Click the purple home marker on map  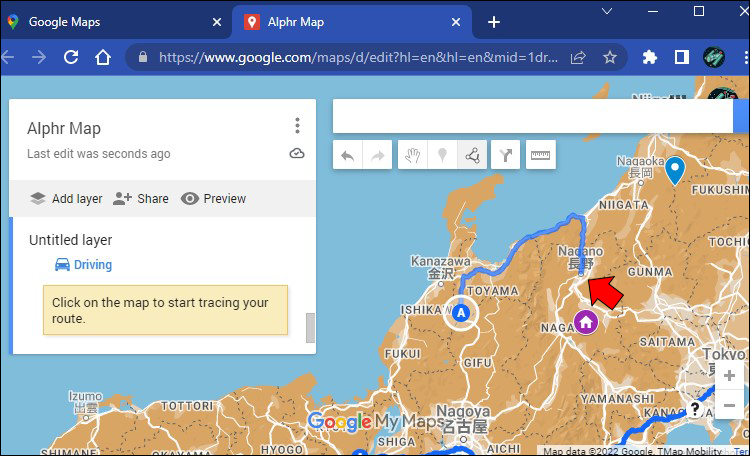[x=586, y=322]
